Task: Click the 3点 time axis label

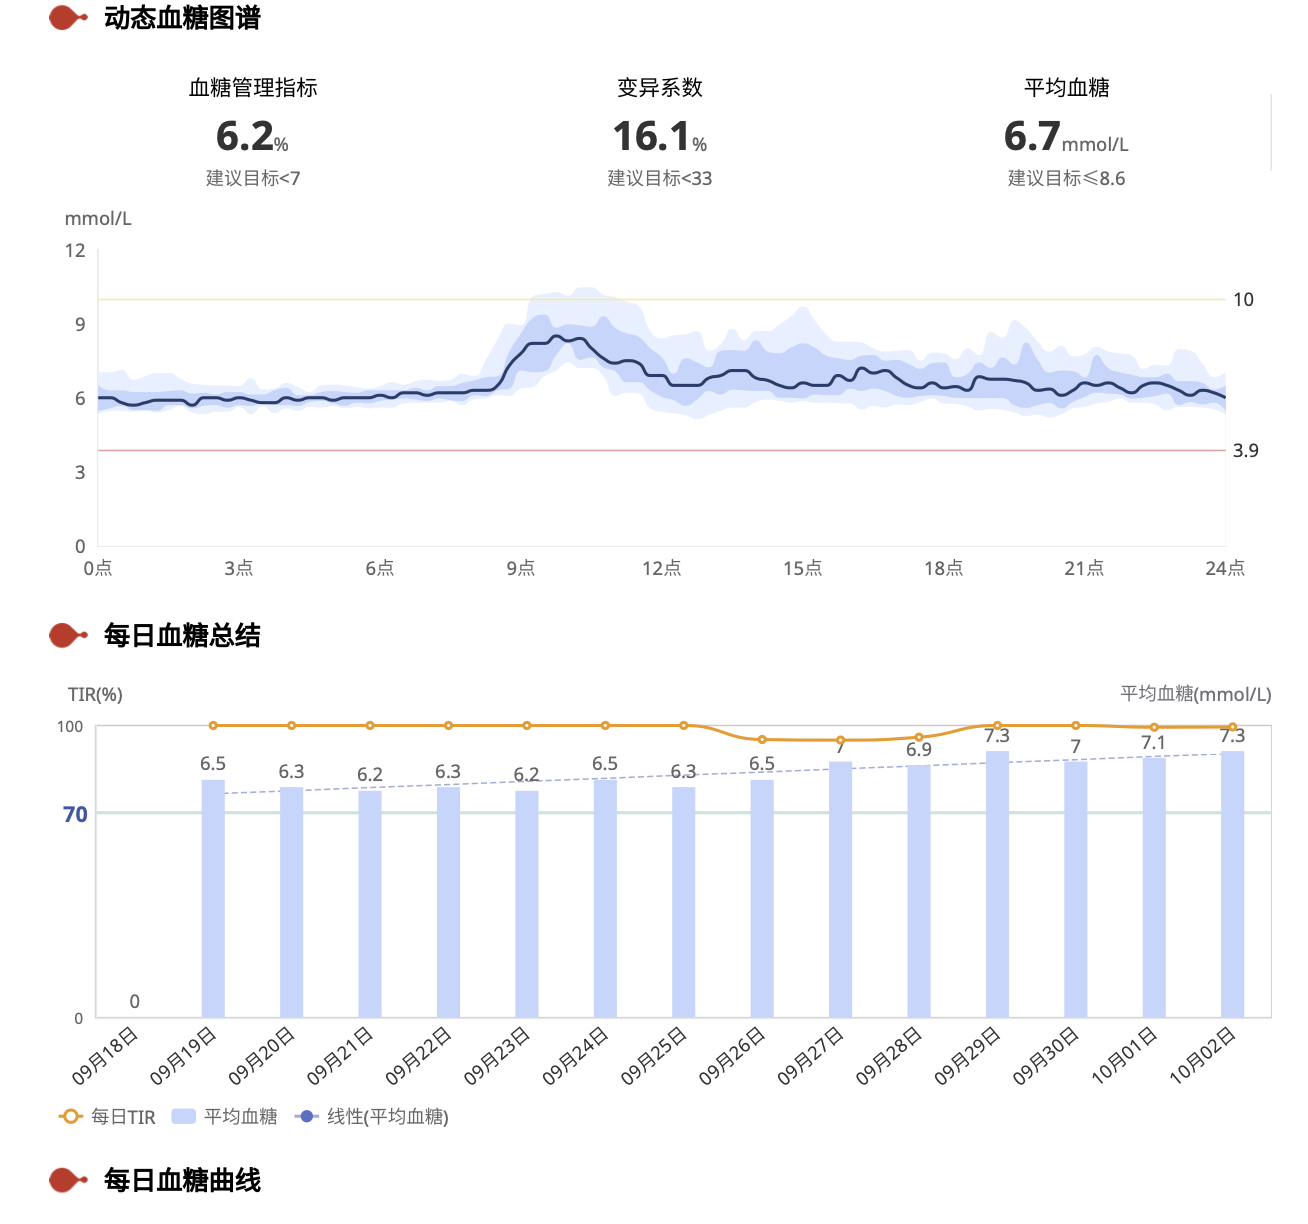Action: (x=239, y=568)
